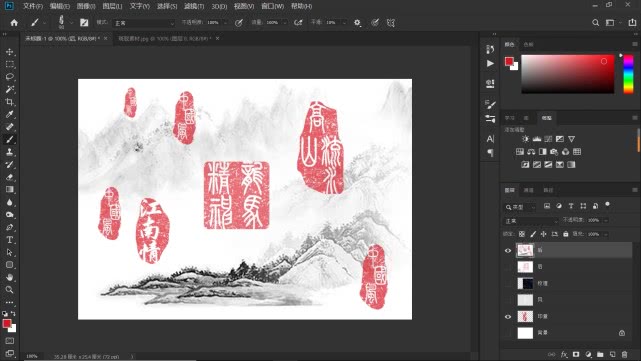Screen dimensions: 641x361
Task: Select the Crop tool
Action: pos(9,102)
